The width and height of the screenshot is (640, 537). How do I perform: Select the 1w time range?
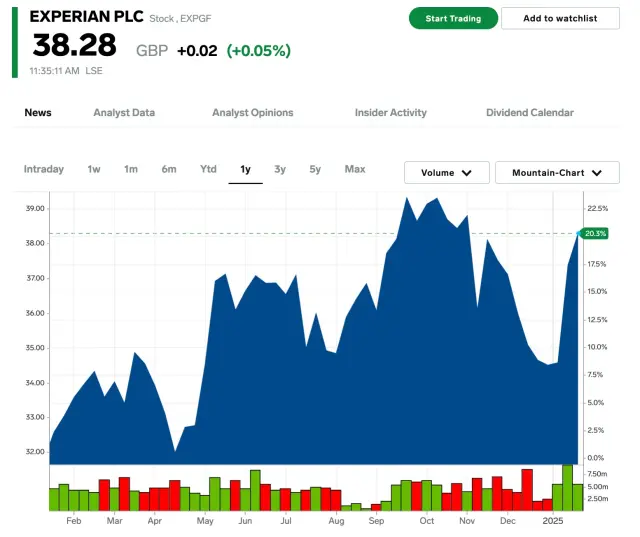tap(94, 169)
